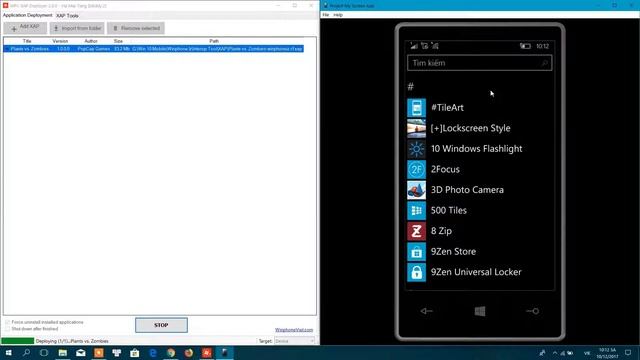The height and width of the screenshot is (360, 640).
Task: Open Mail app from taskbar
Action: point(80,353)
